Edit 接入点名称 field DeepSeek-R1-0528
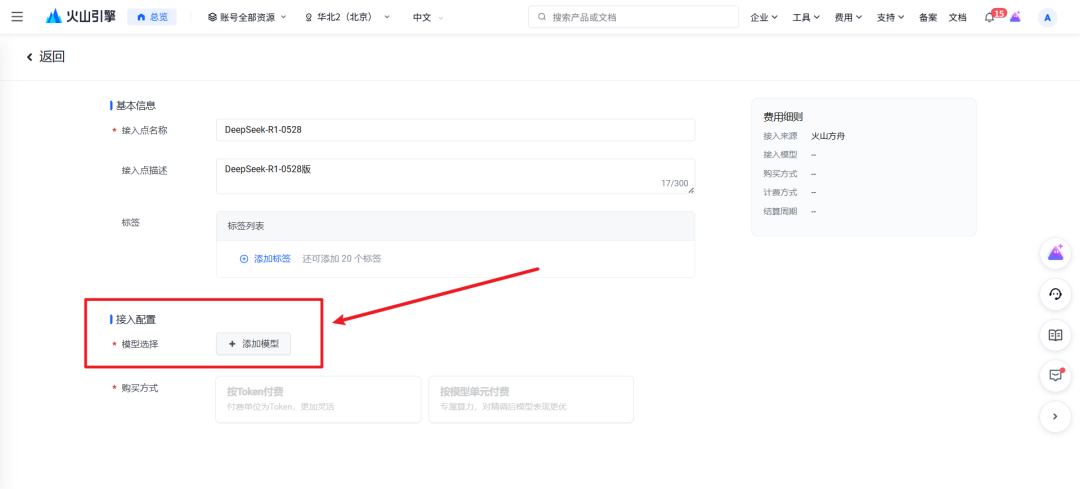 [455, 129]
